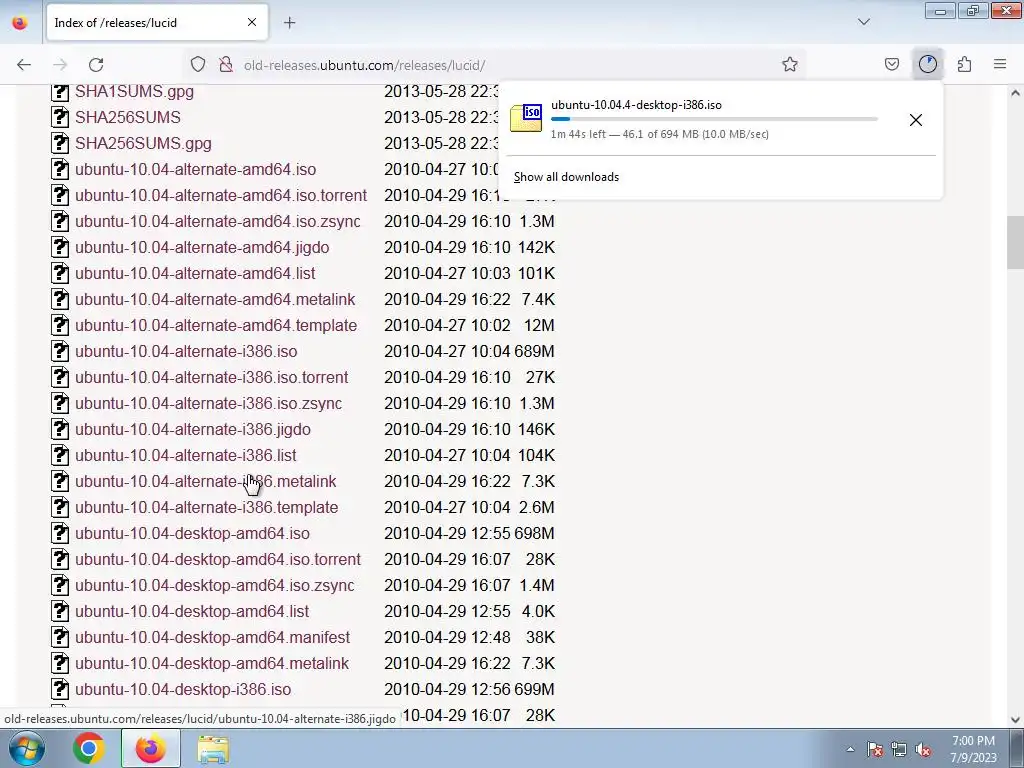Download ubuntu-10.04-desktop-i386.iso
The height and width of the screenshot is (768, 1024).
[x=183, y=690]
